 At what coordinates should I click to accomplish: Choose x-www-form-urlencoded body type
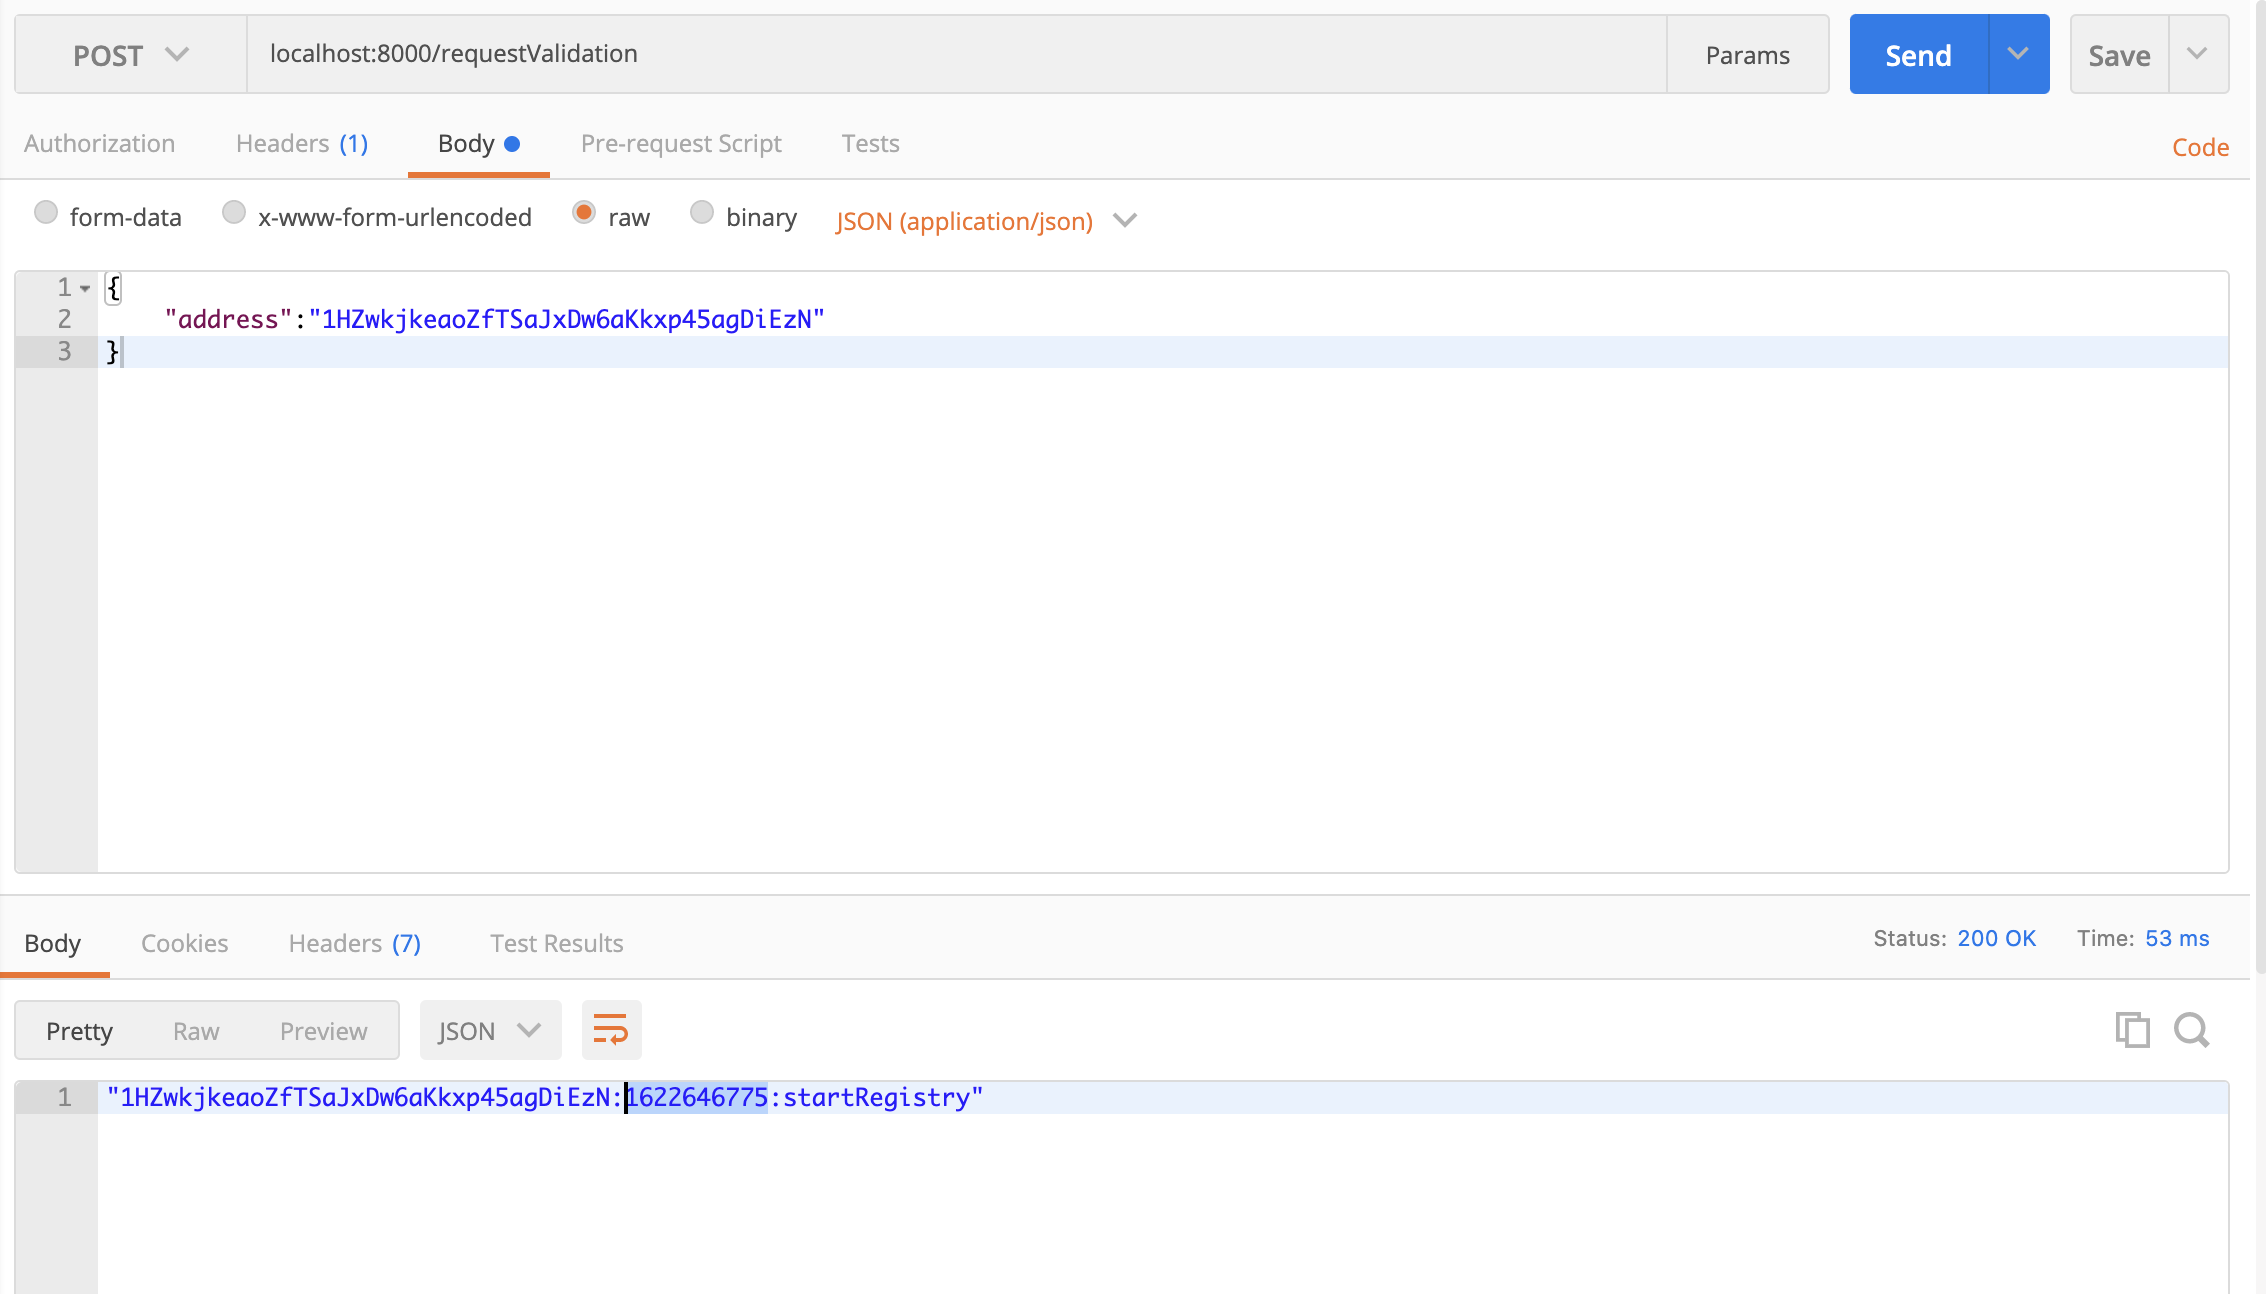(x=234, y=213)
